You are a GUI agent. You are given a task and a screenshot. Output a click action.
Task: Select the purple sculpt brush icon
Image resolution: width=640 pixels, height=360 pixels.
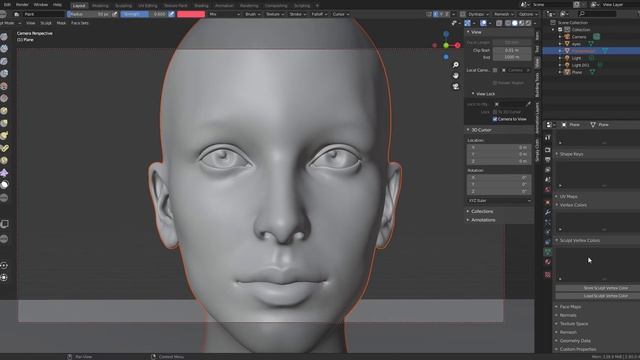4,173
